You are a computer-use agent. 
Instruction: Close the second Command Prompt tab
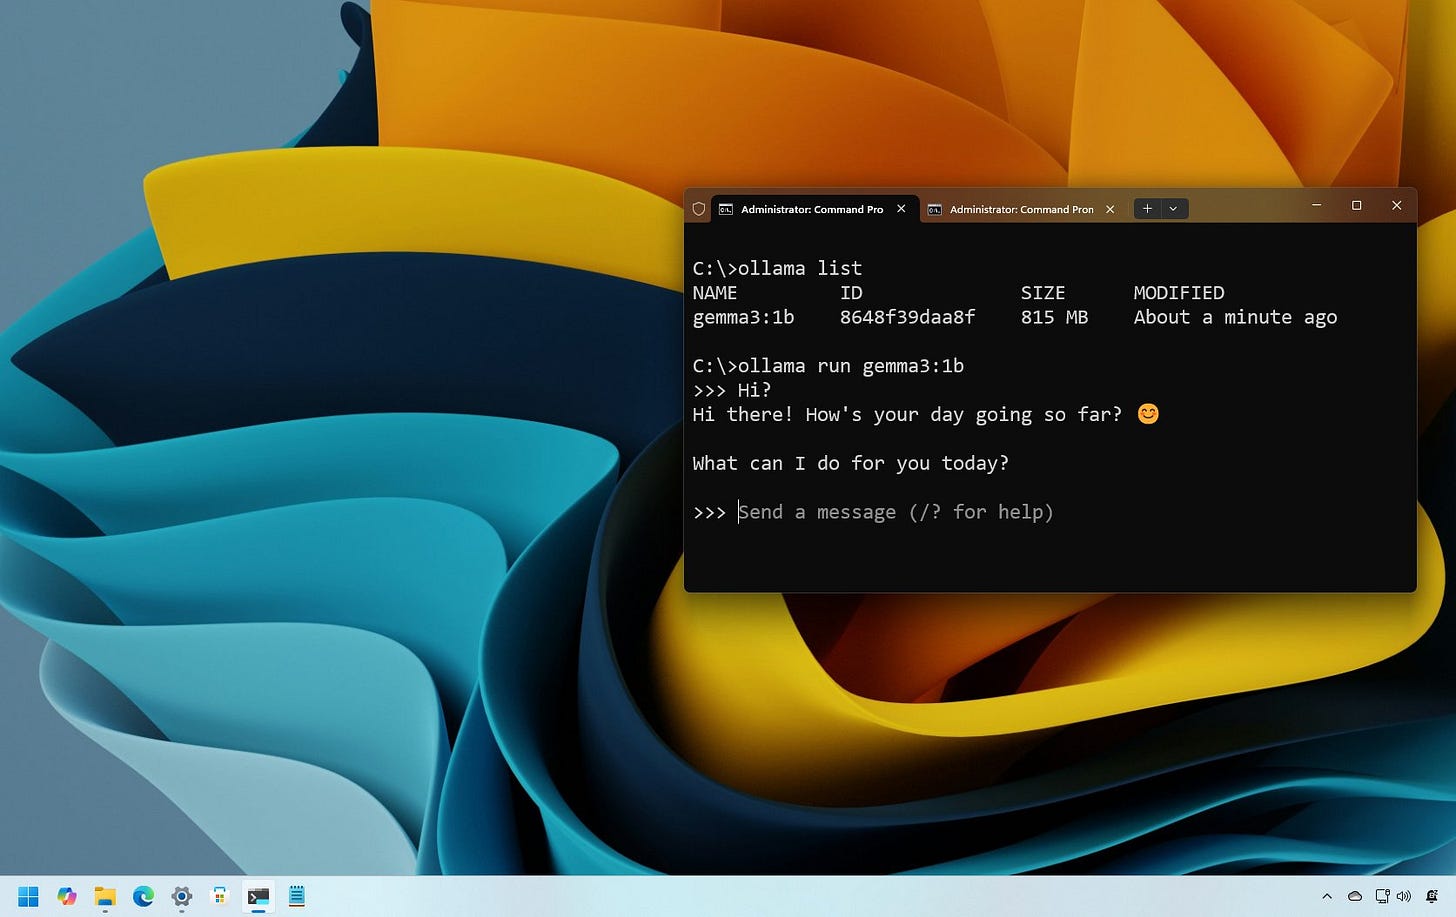(x=1110, y=209)
